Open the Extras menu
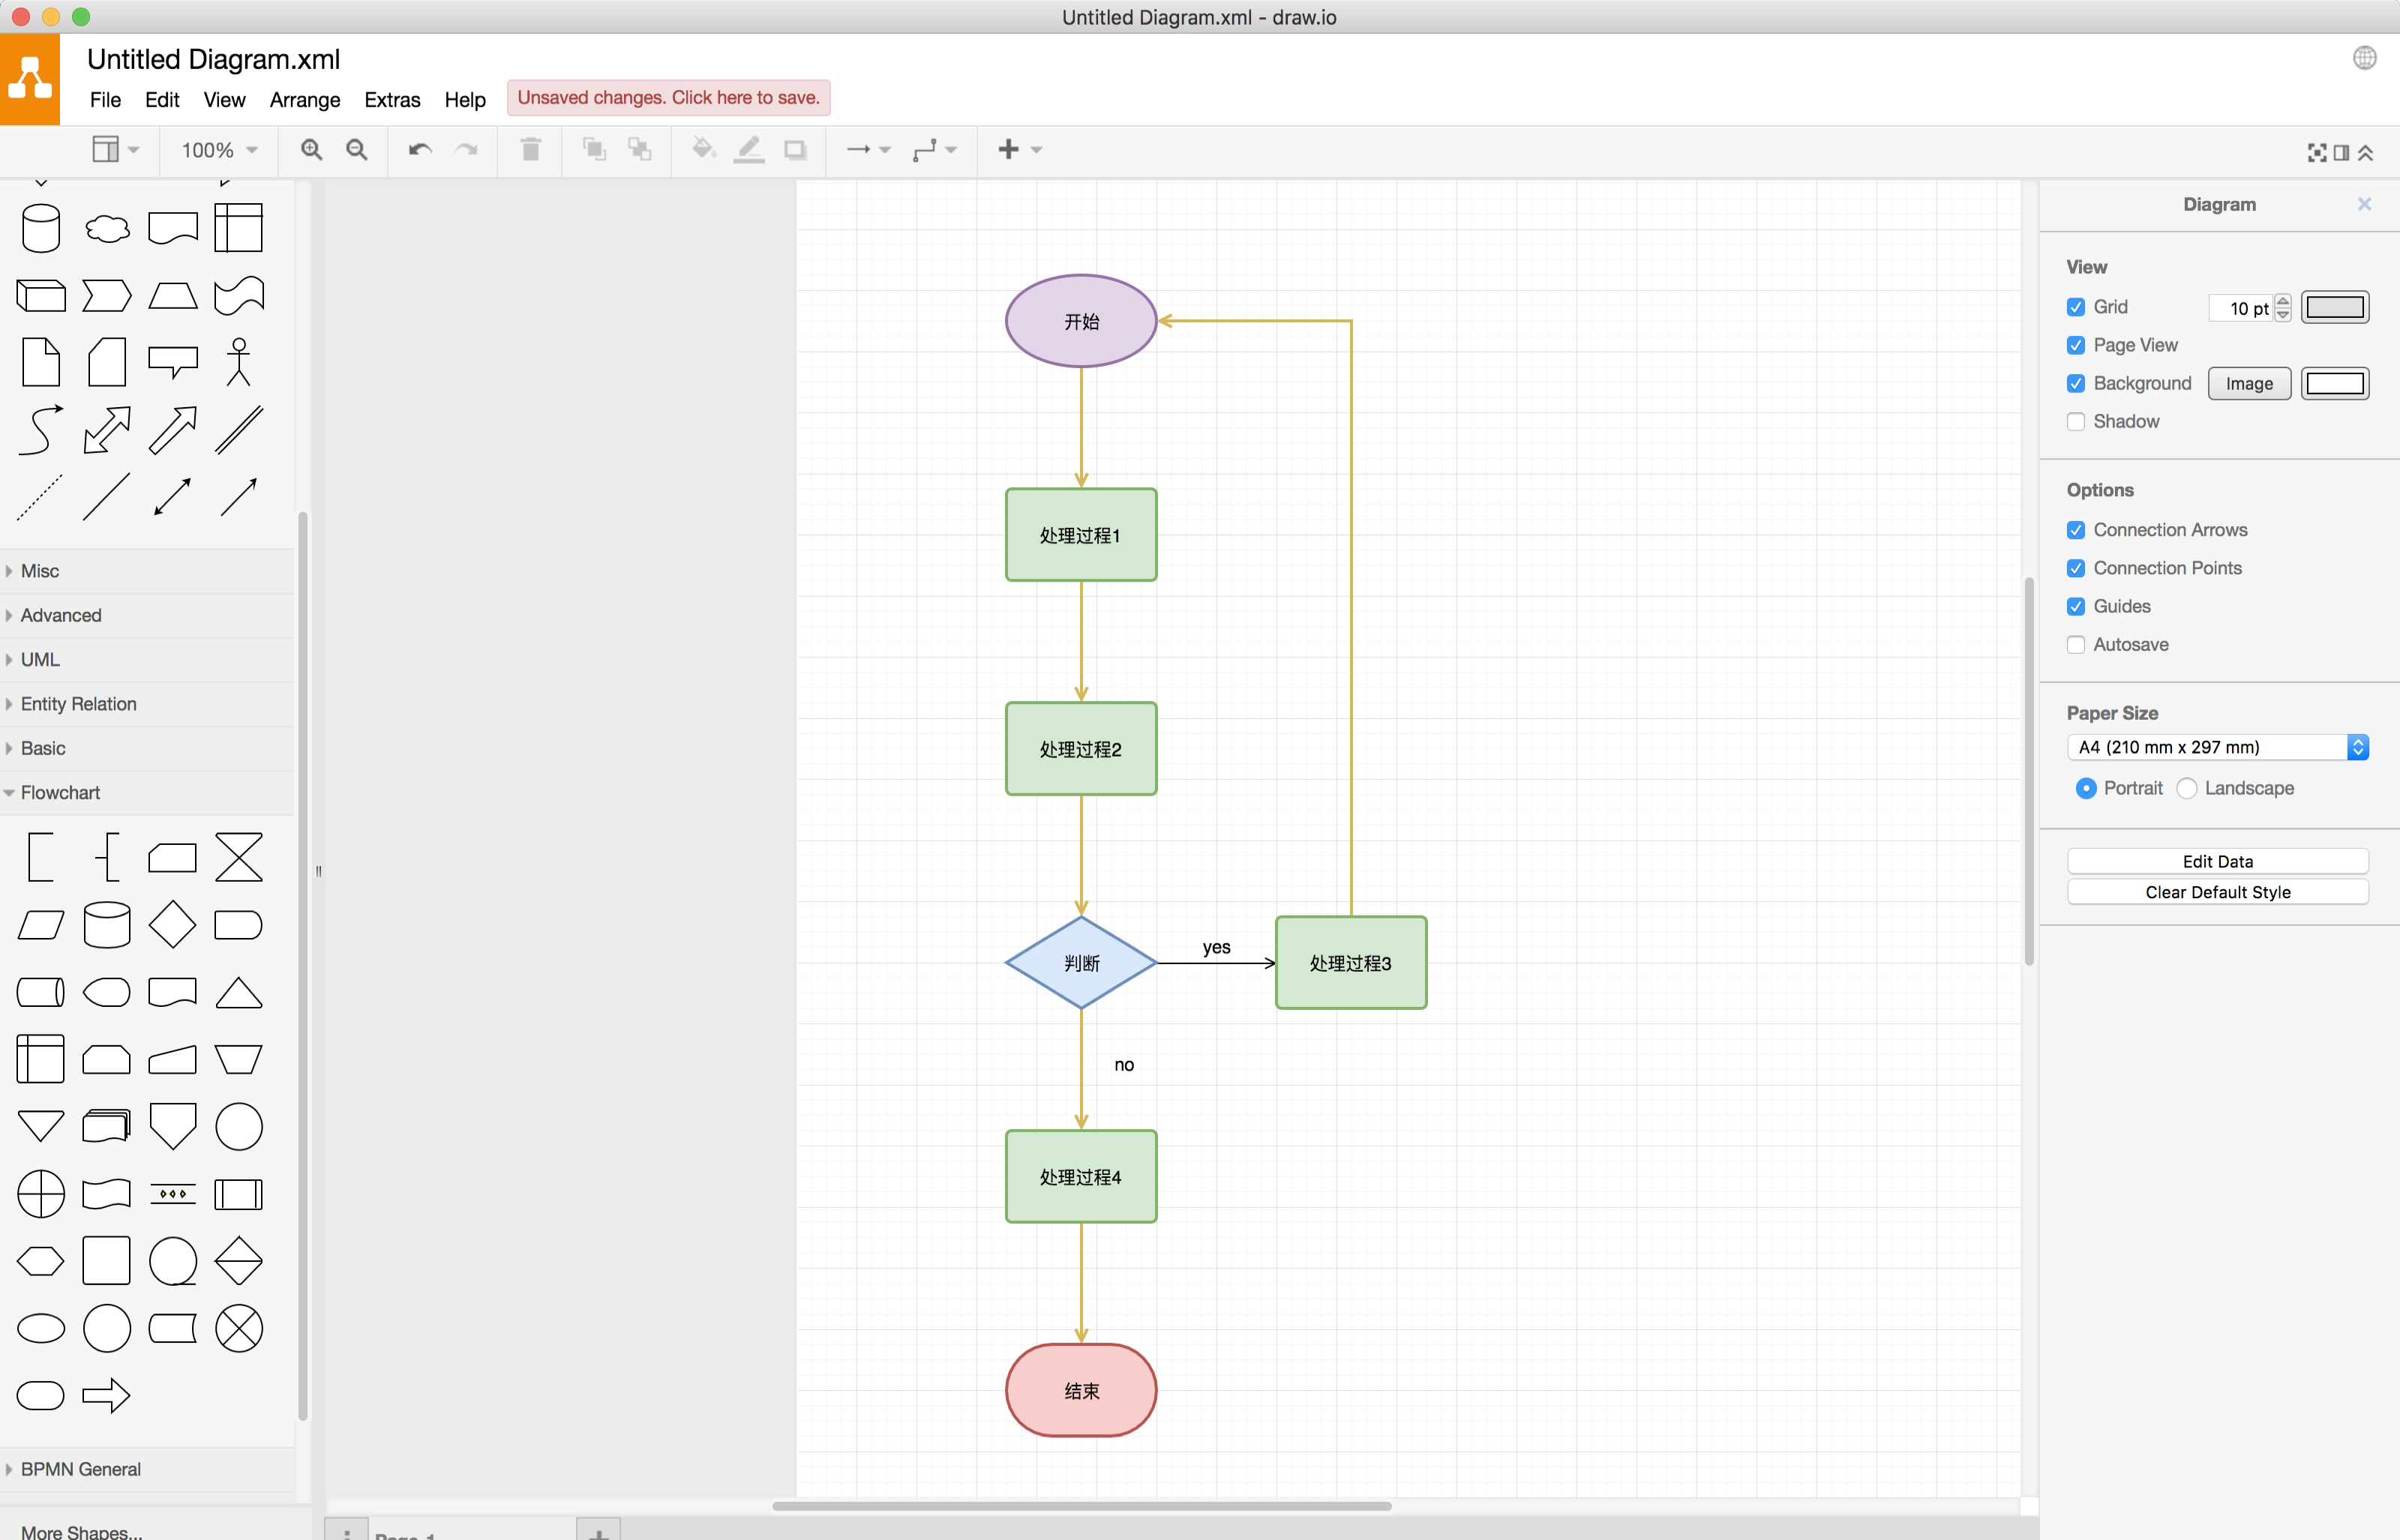The height and width of the screenshot is (1540, 2400). [392, 100]
